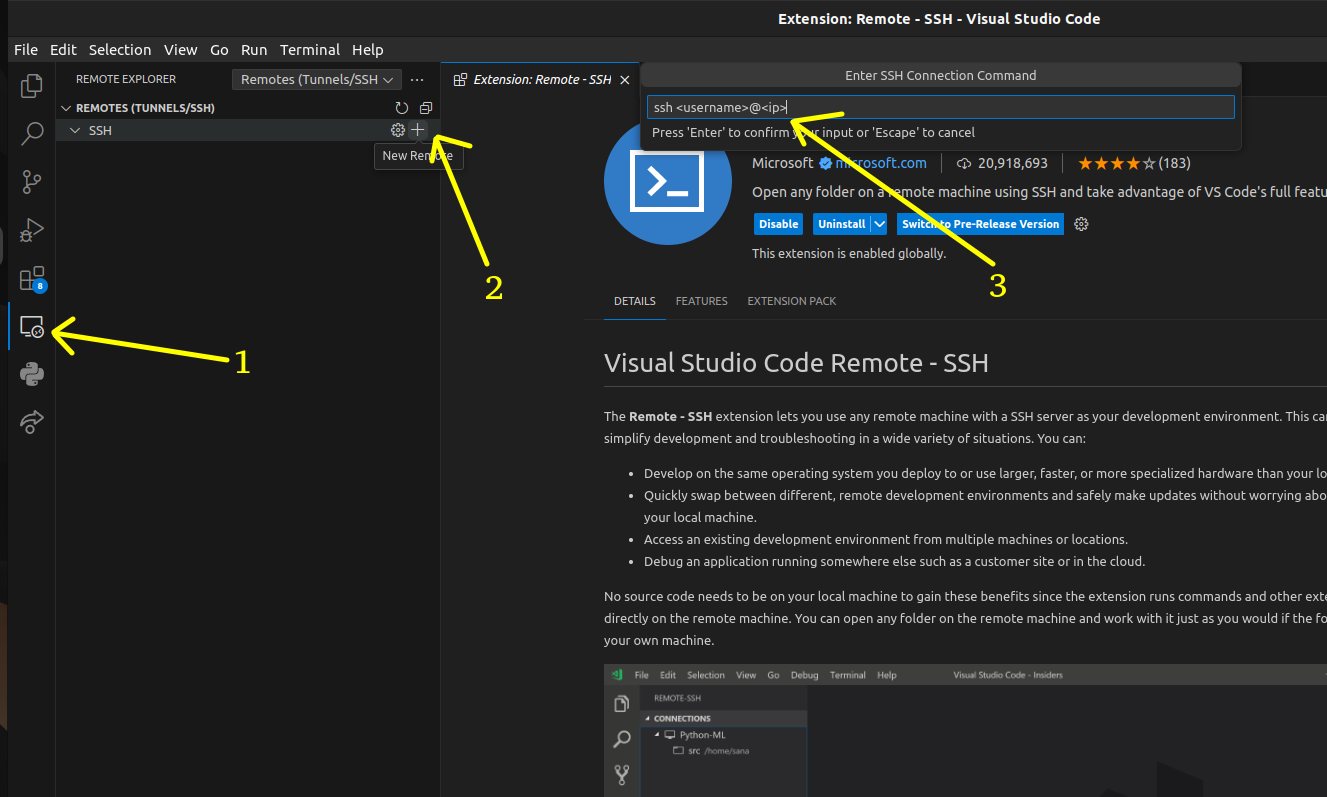Image resolution: width=1327 pixels, height=797 pixels.
Task: Click the Remote - SSH extension logo
Action: pos(667,181)
